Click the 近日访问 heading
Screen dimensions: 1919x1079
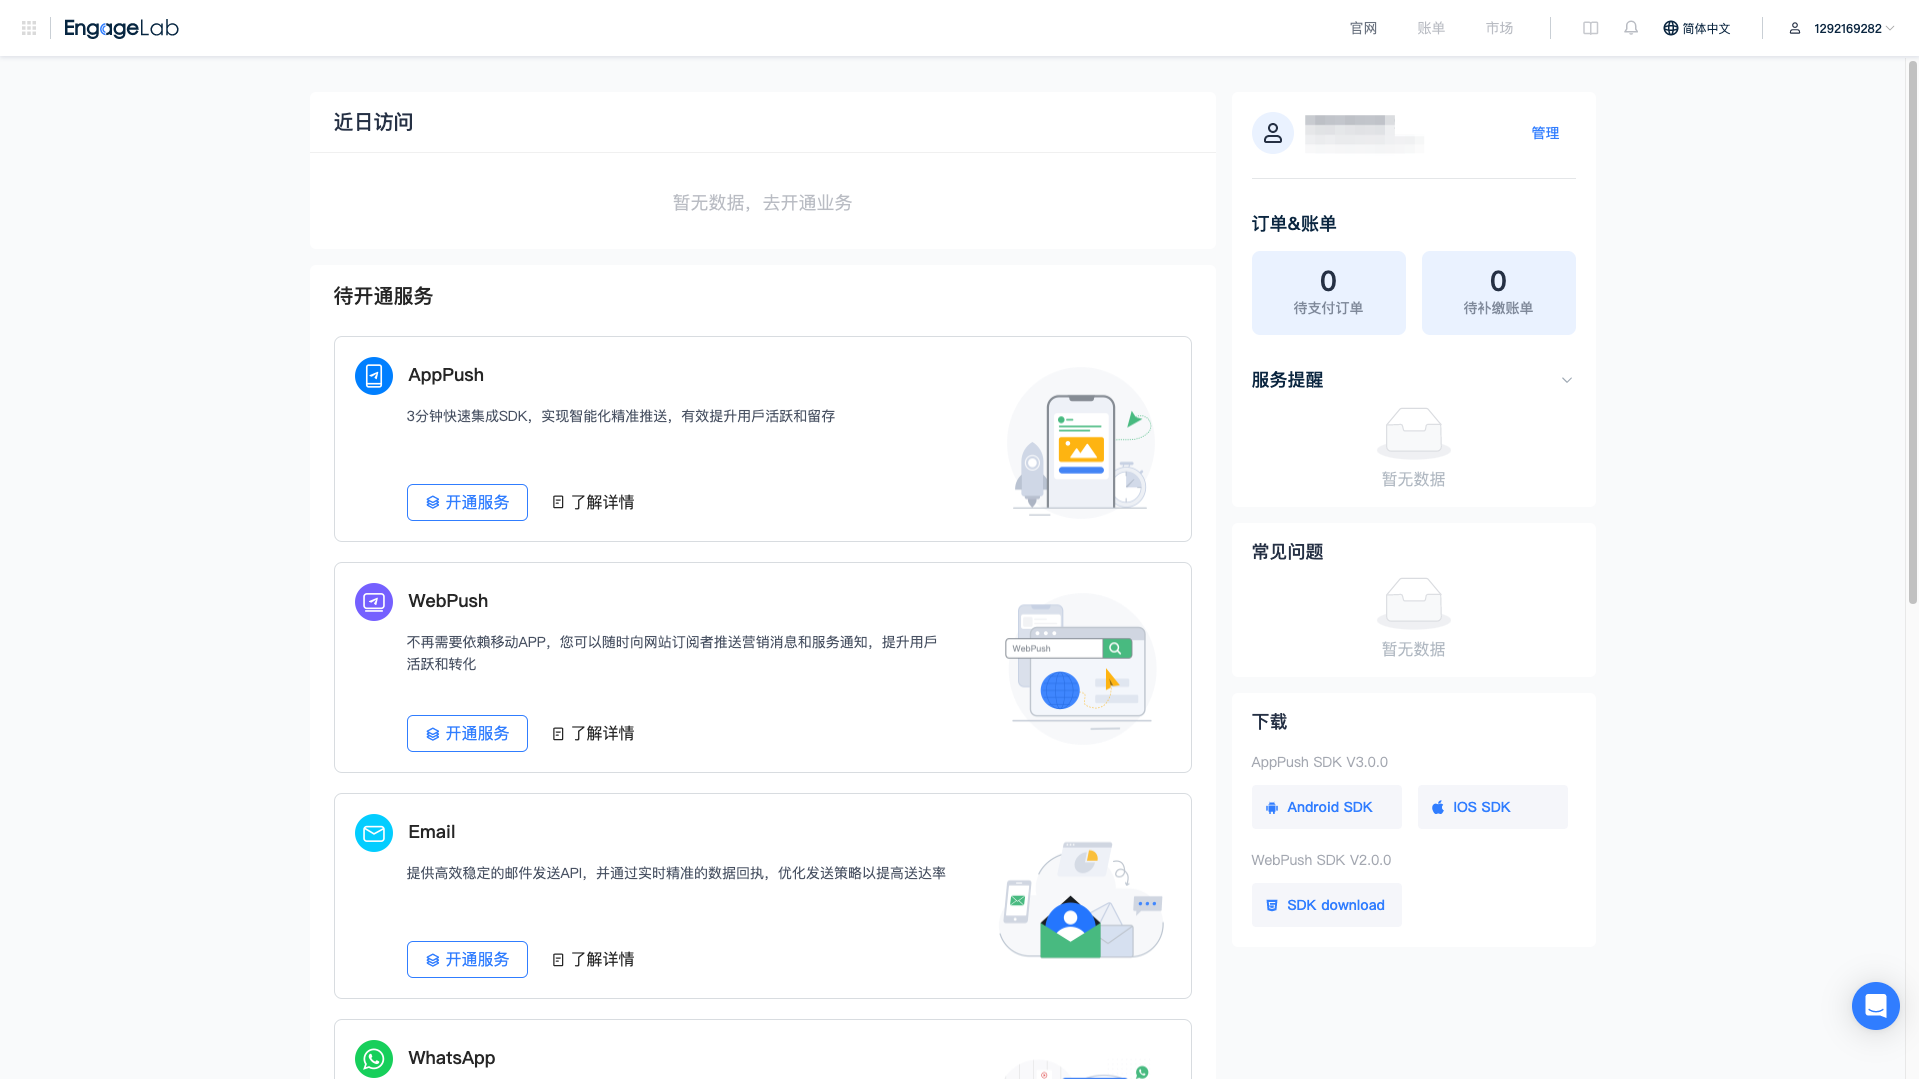point(373,122)
